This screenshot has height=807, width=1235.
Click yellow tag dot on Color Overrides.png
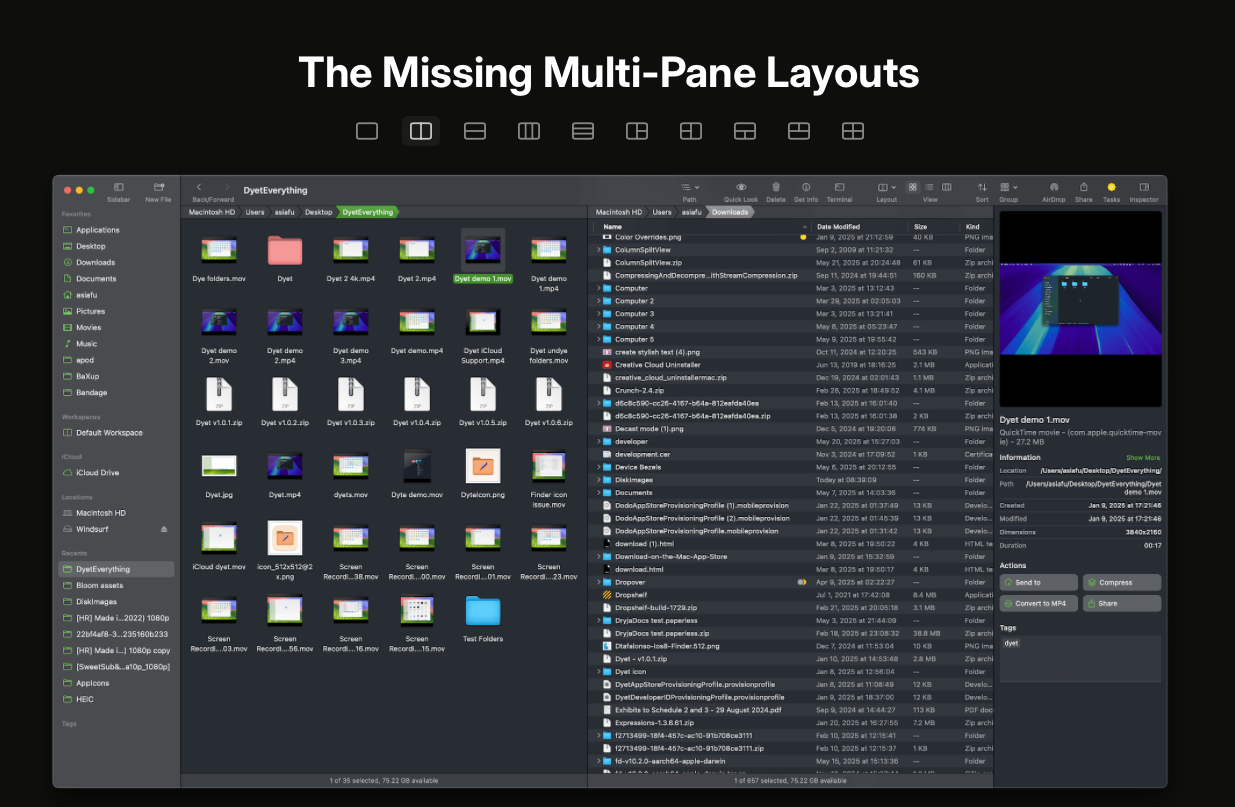click(x=803, y=237)
